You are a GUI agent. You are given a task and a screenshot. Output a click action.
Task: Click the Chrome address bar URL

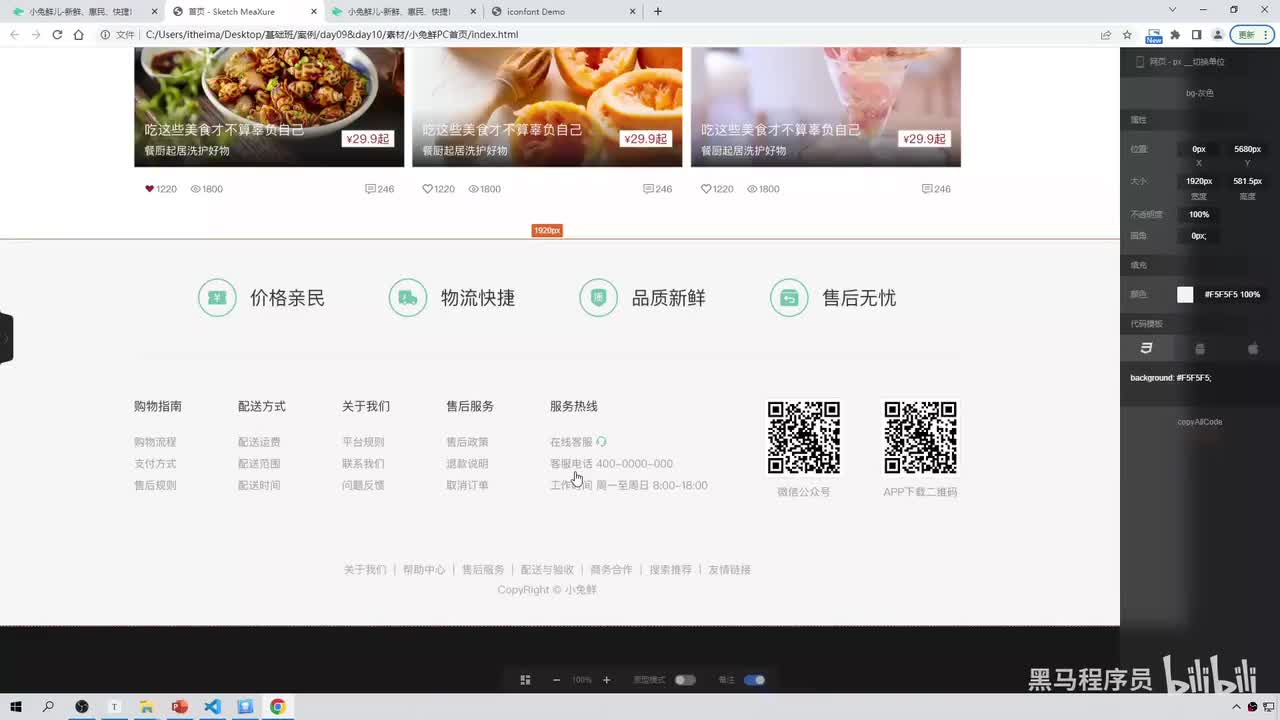(332, 35)
